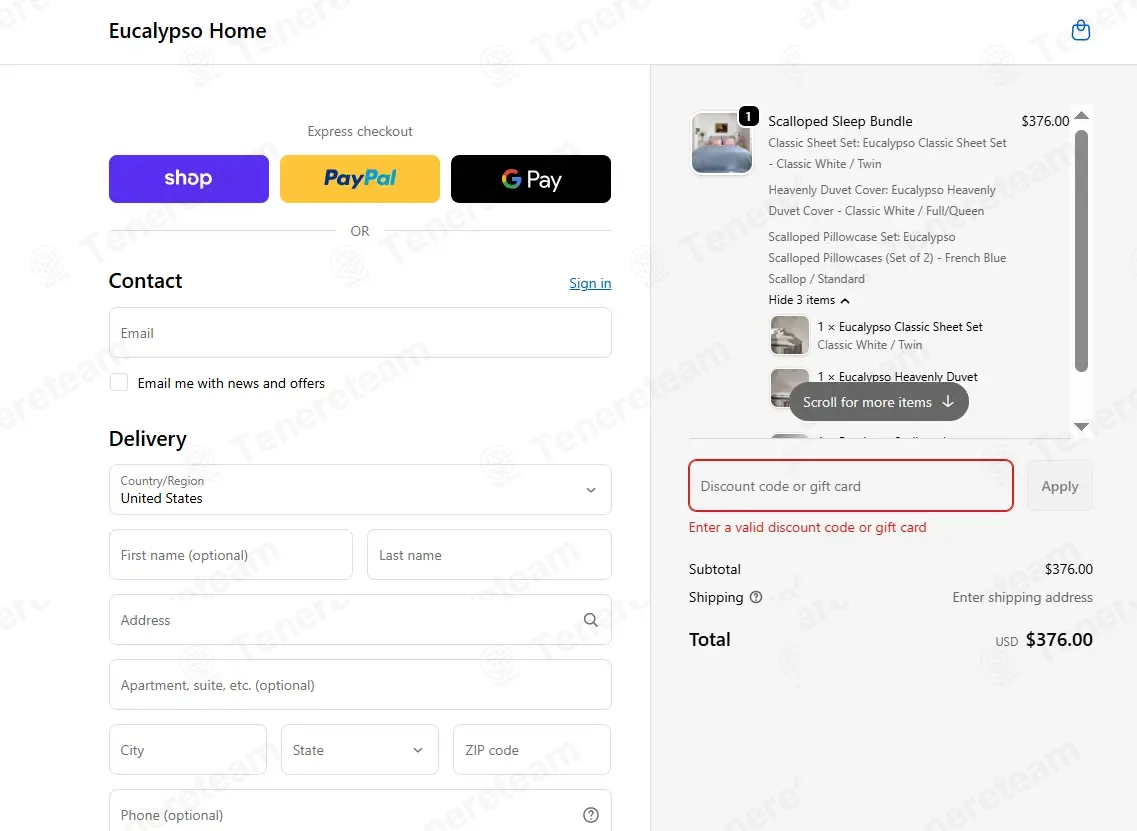
Task: Check 'Email me with news and offers'
Action: [x=119, y=382]
